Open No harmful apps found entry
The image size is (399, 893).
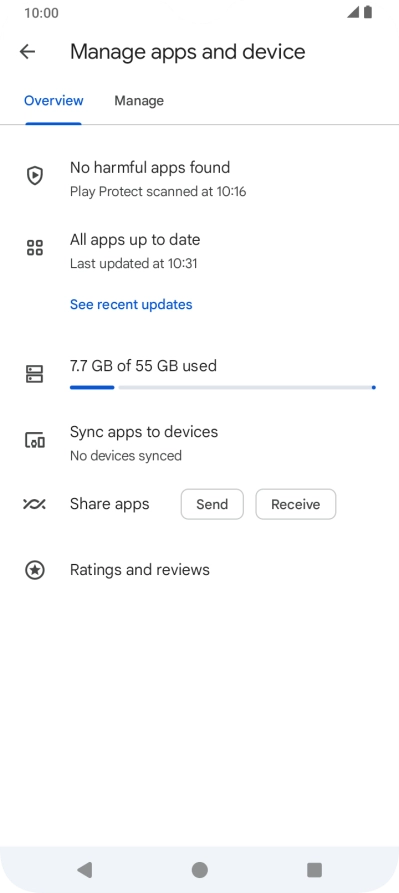[x=199, y=179]
